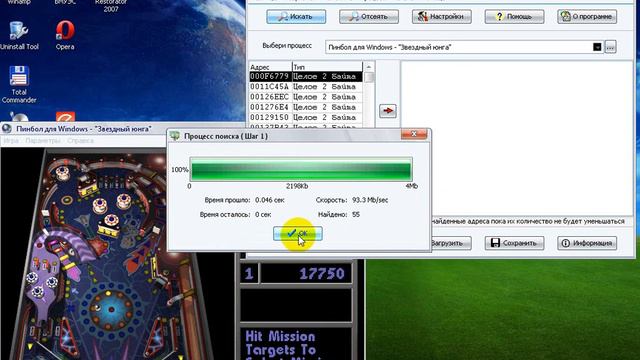Select address row 001276E4
The image size is (640, 360).
tap(305, 107)
